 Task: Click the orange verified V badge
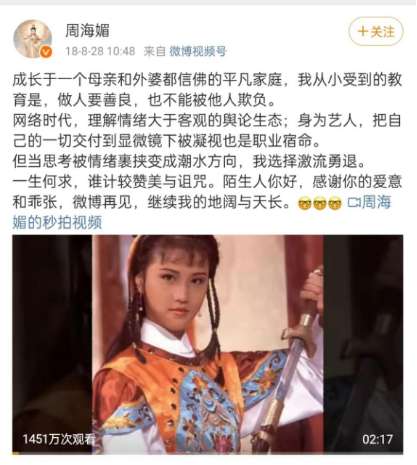tap(46, 52)
